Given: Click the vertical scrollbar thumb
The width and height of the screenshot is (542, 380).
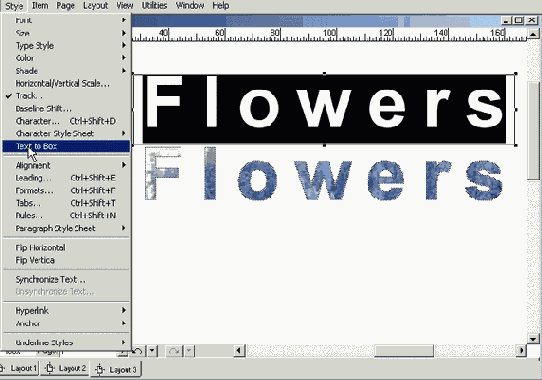Looking at the screenshot, I should pyautogui.click(x=533, y=131).
